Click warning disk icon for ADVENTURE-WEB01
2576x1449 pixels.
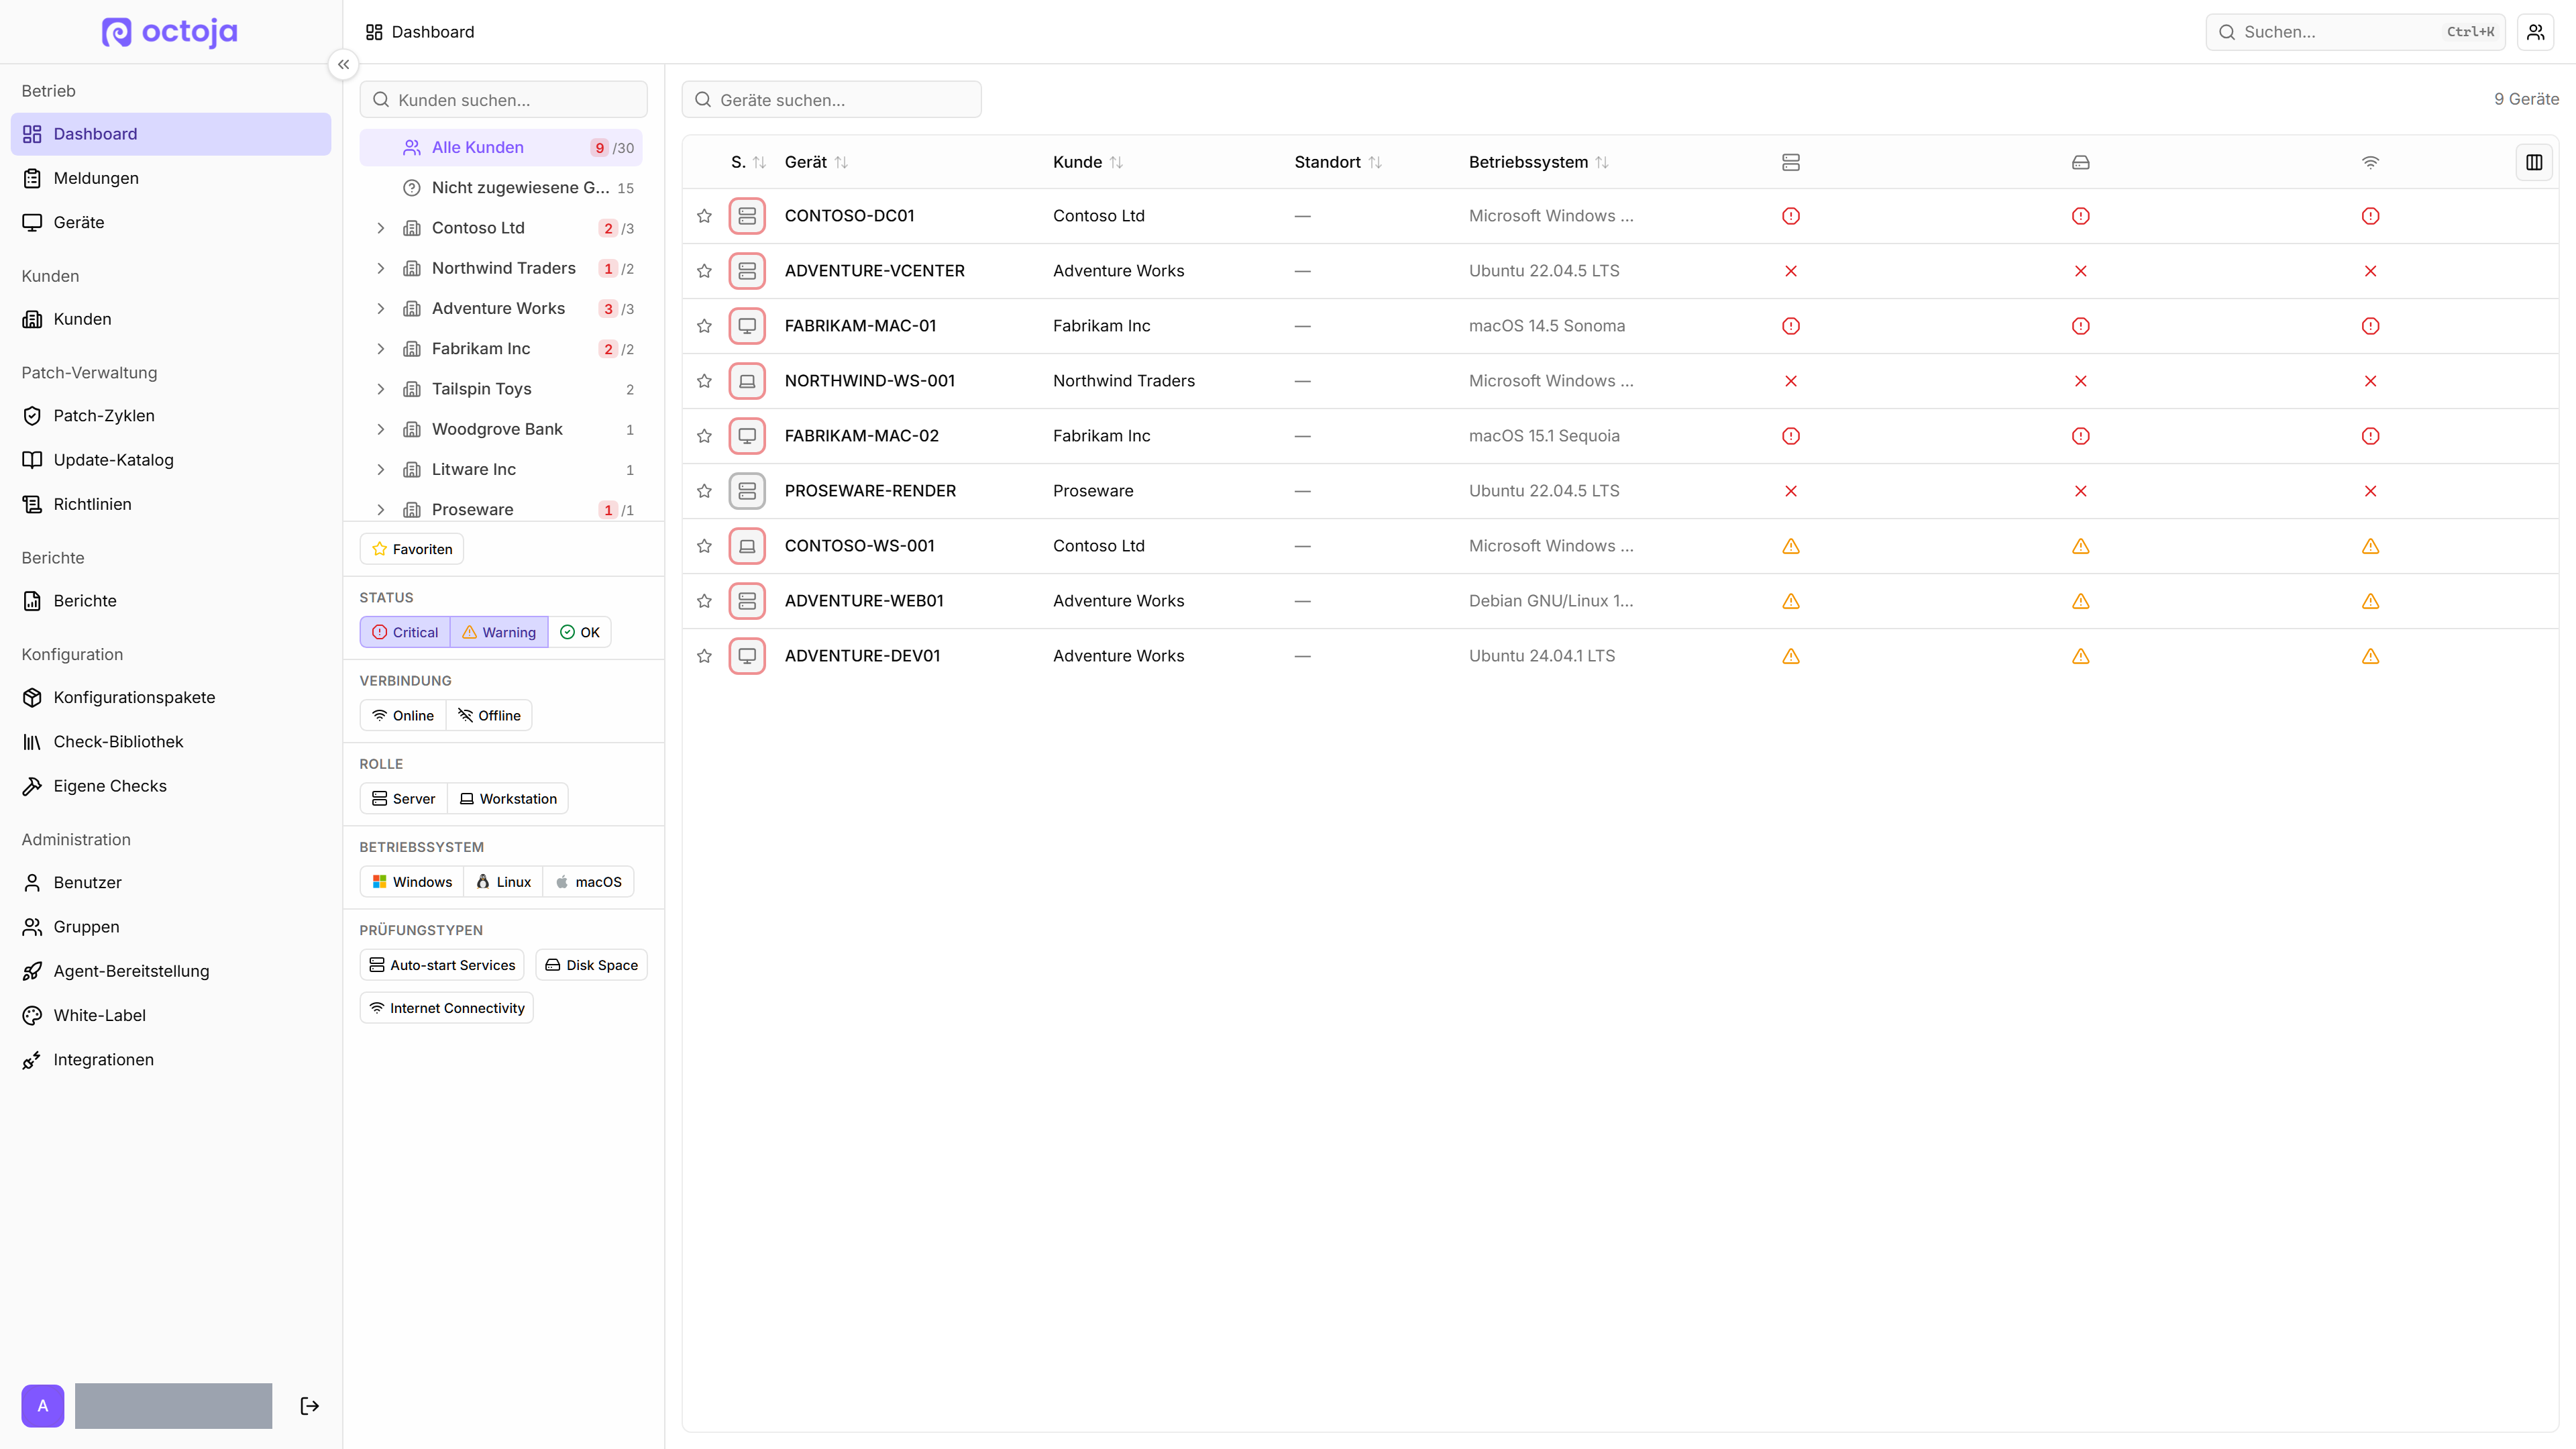[x=2081, y=601]
